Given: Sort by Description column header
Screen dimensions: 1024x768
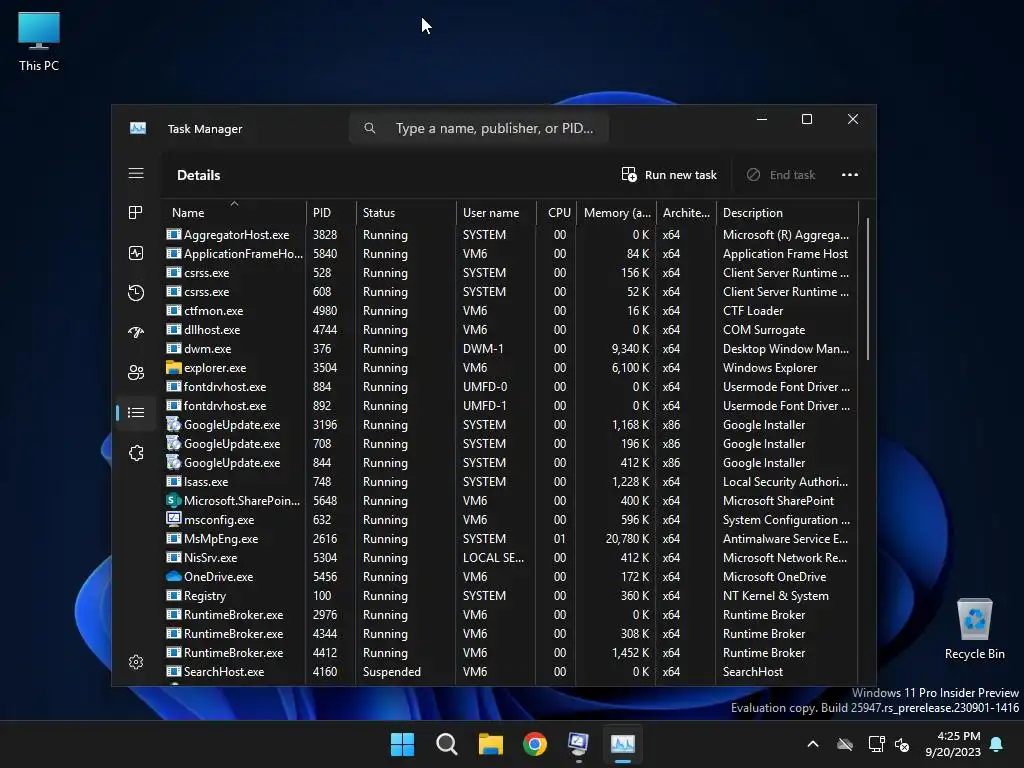Looking at the screenshot, I should [x=787, y=212].
